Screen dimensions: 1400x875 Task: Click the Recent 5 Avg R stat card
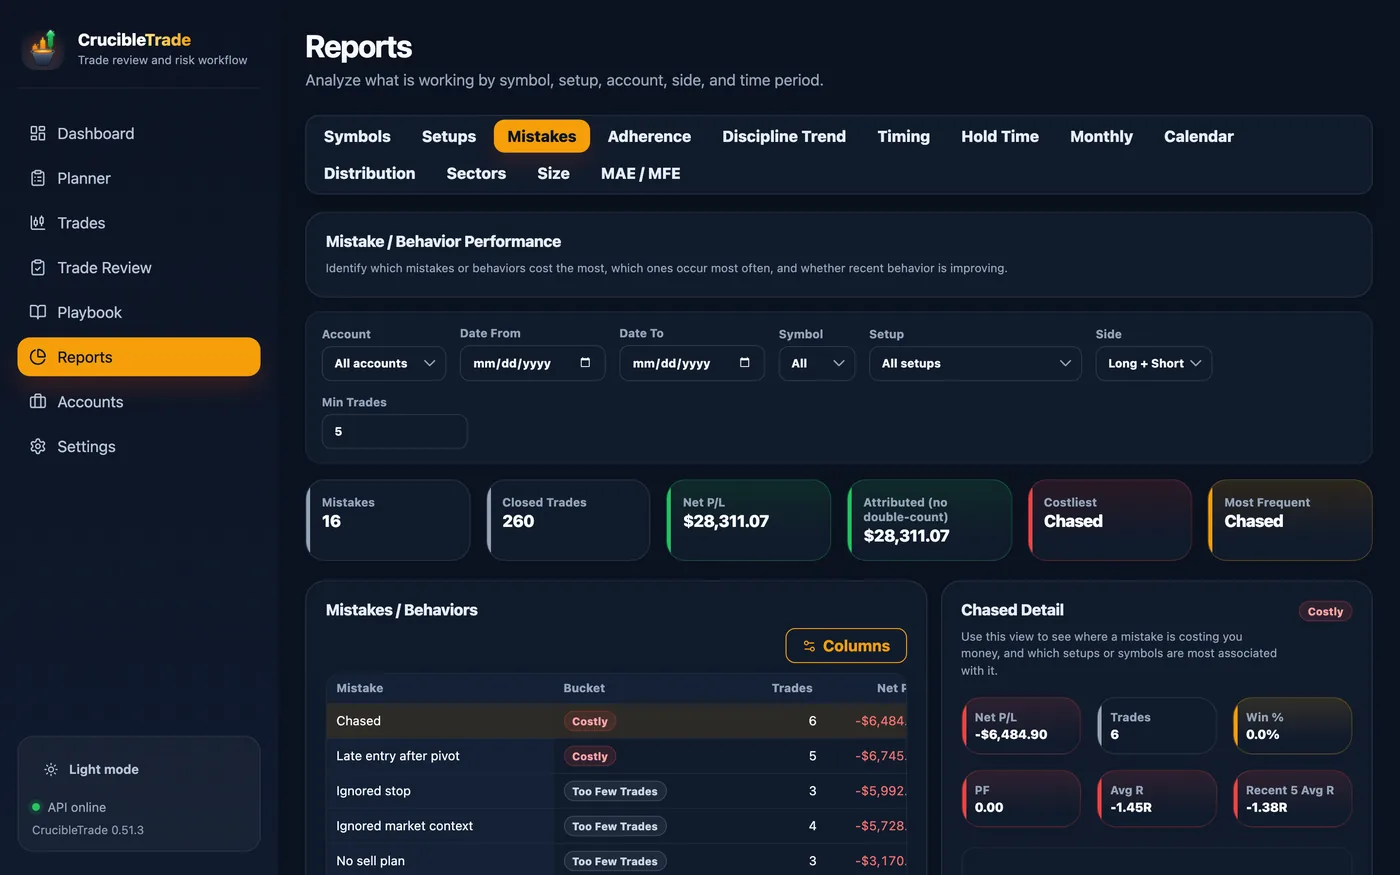(x=1292, y=798)
